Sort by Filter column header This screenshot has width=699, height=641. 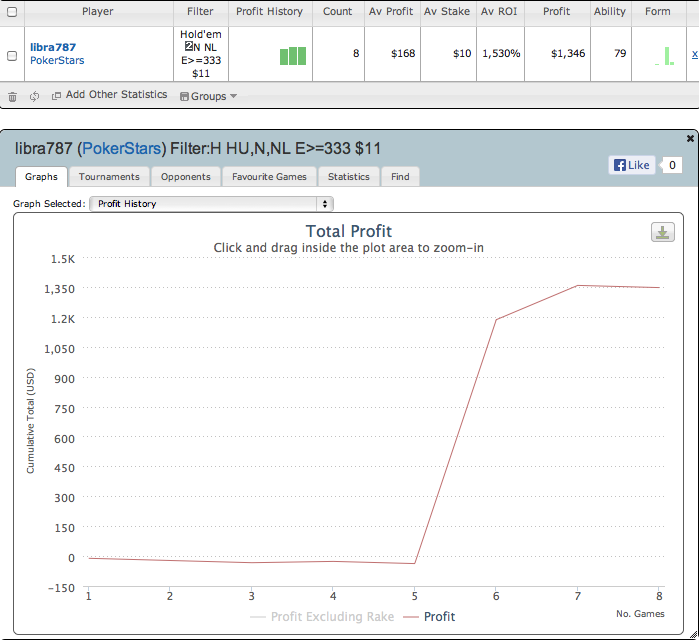201,12
